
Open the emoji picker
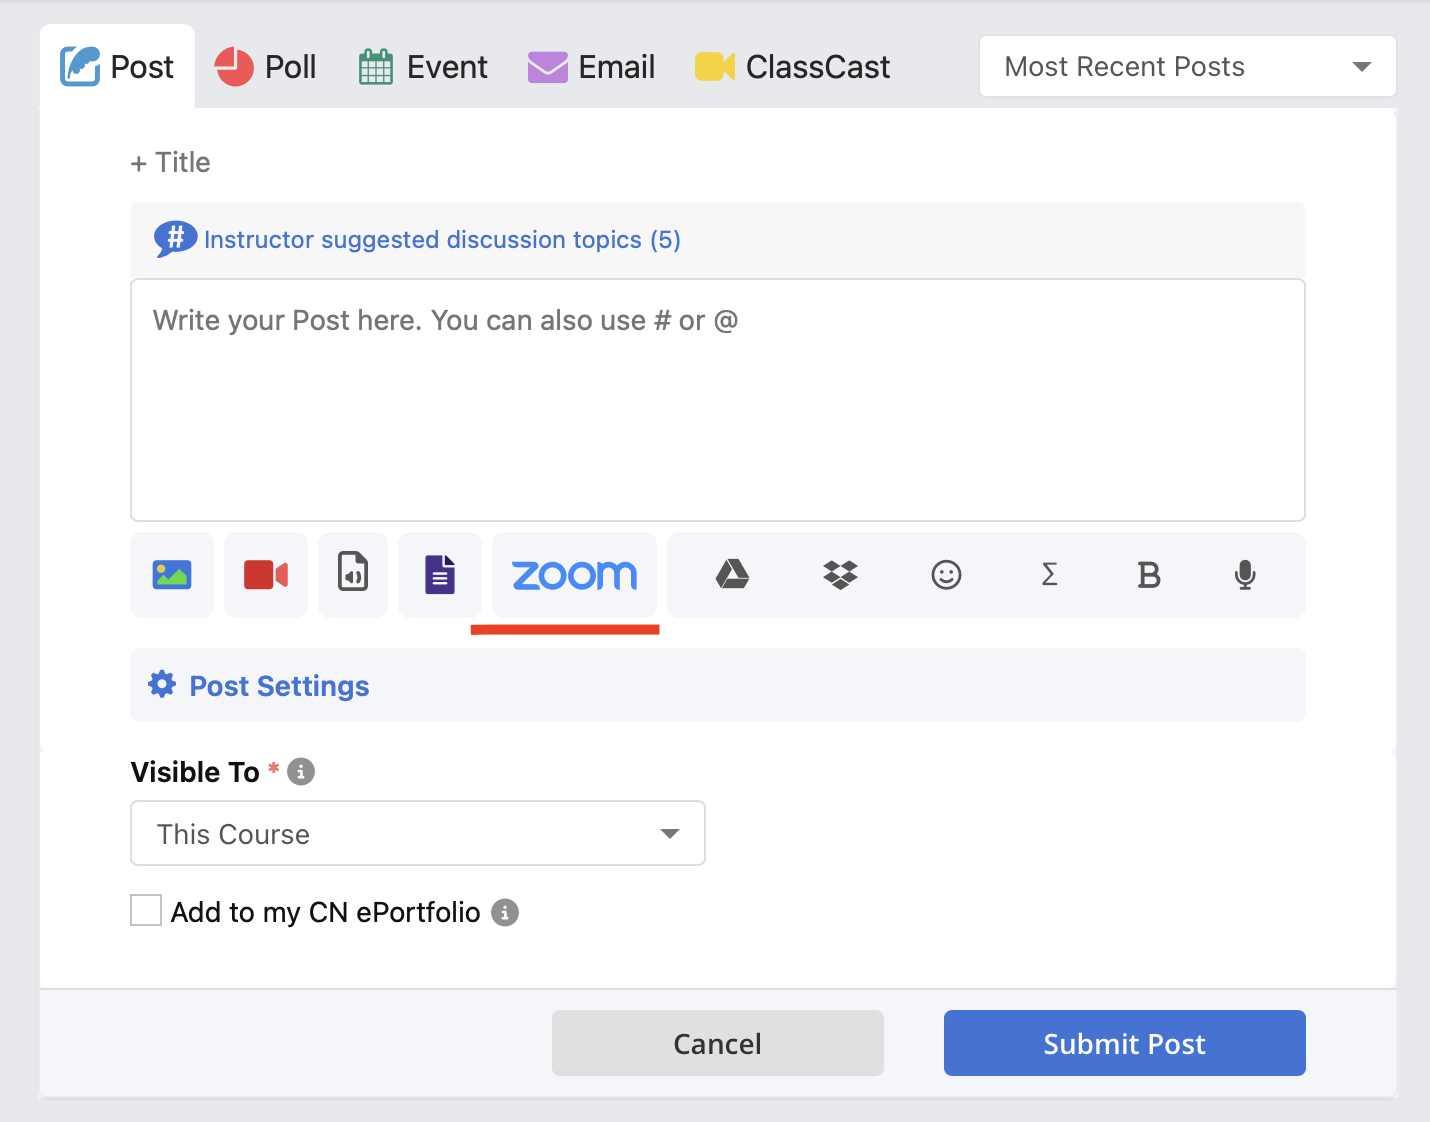[x=946, y=574]
